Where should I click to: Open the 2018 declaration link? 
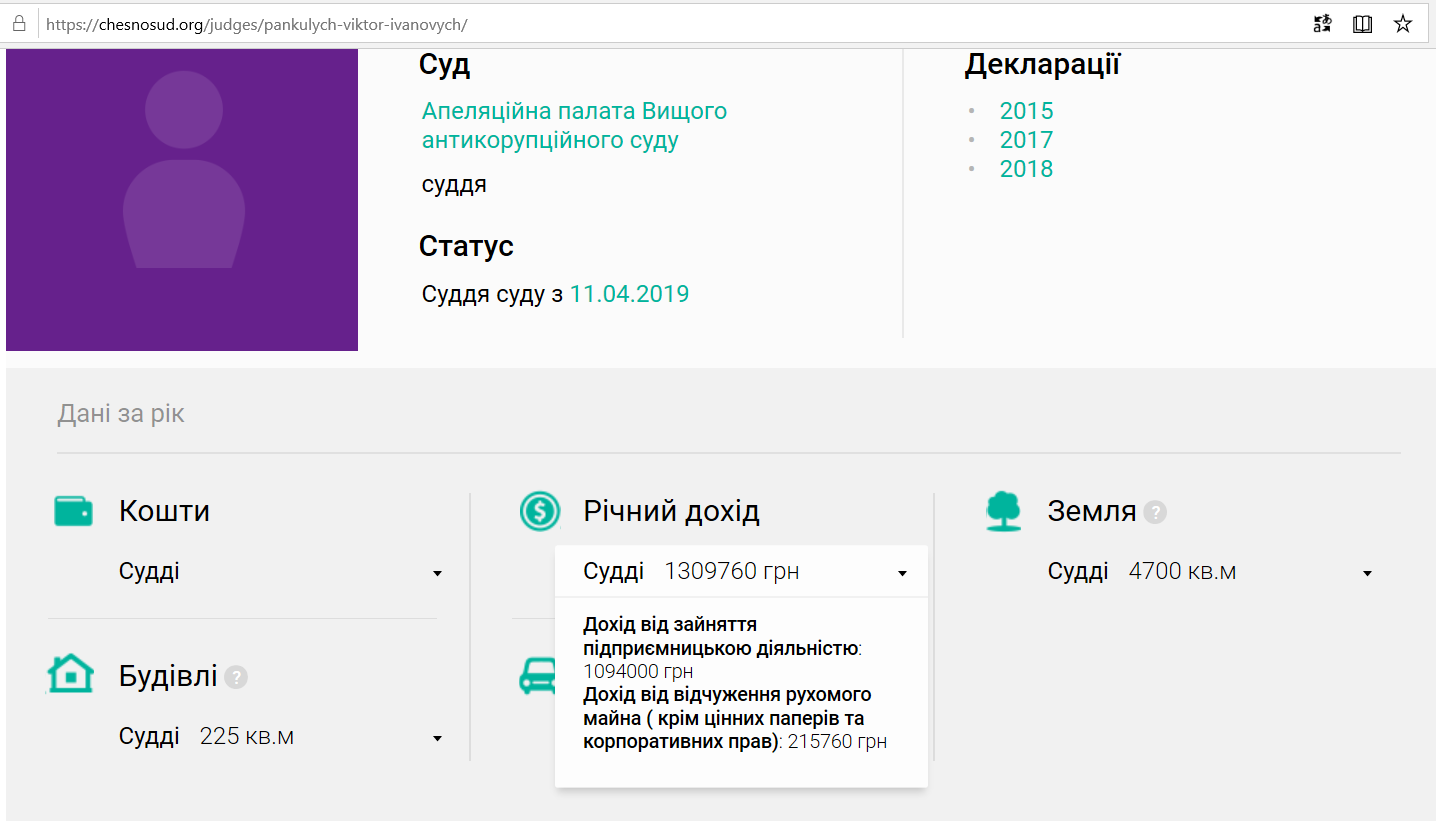pos(1026,169)
